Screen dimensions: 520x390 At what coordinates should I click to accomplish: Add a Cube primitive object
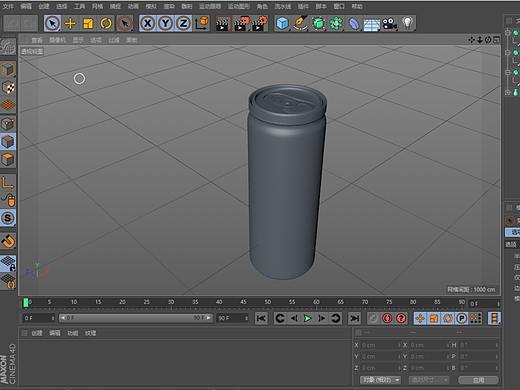tap(282, 23)
